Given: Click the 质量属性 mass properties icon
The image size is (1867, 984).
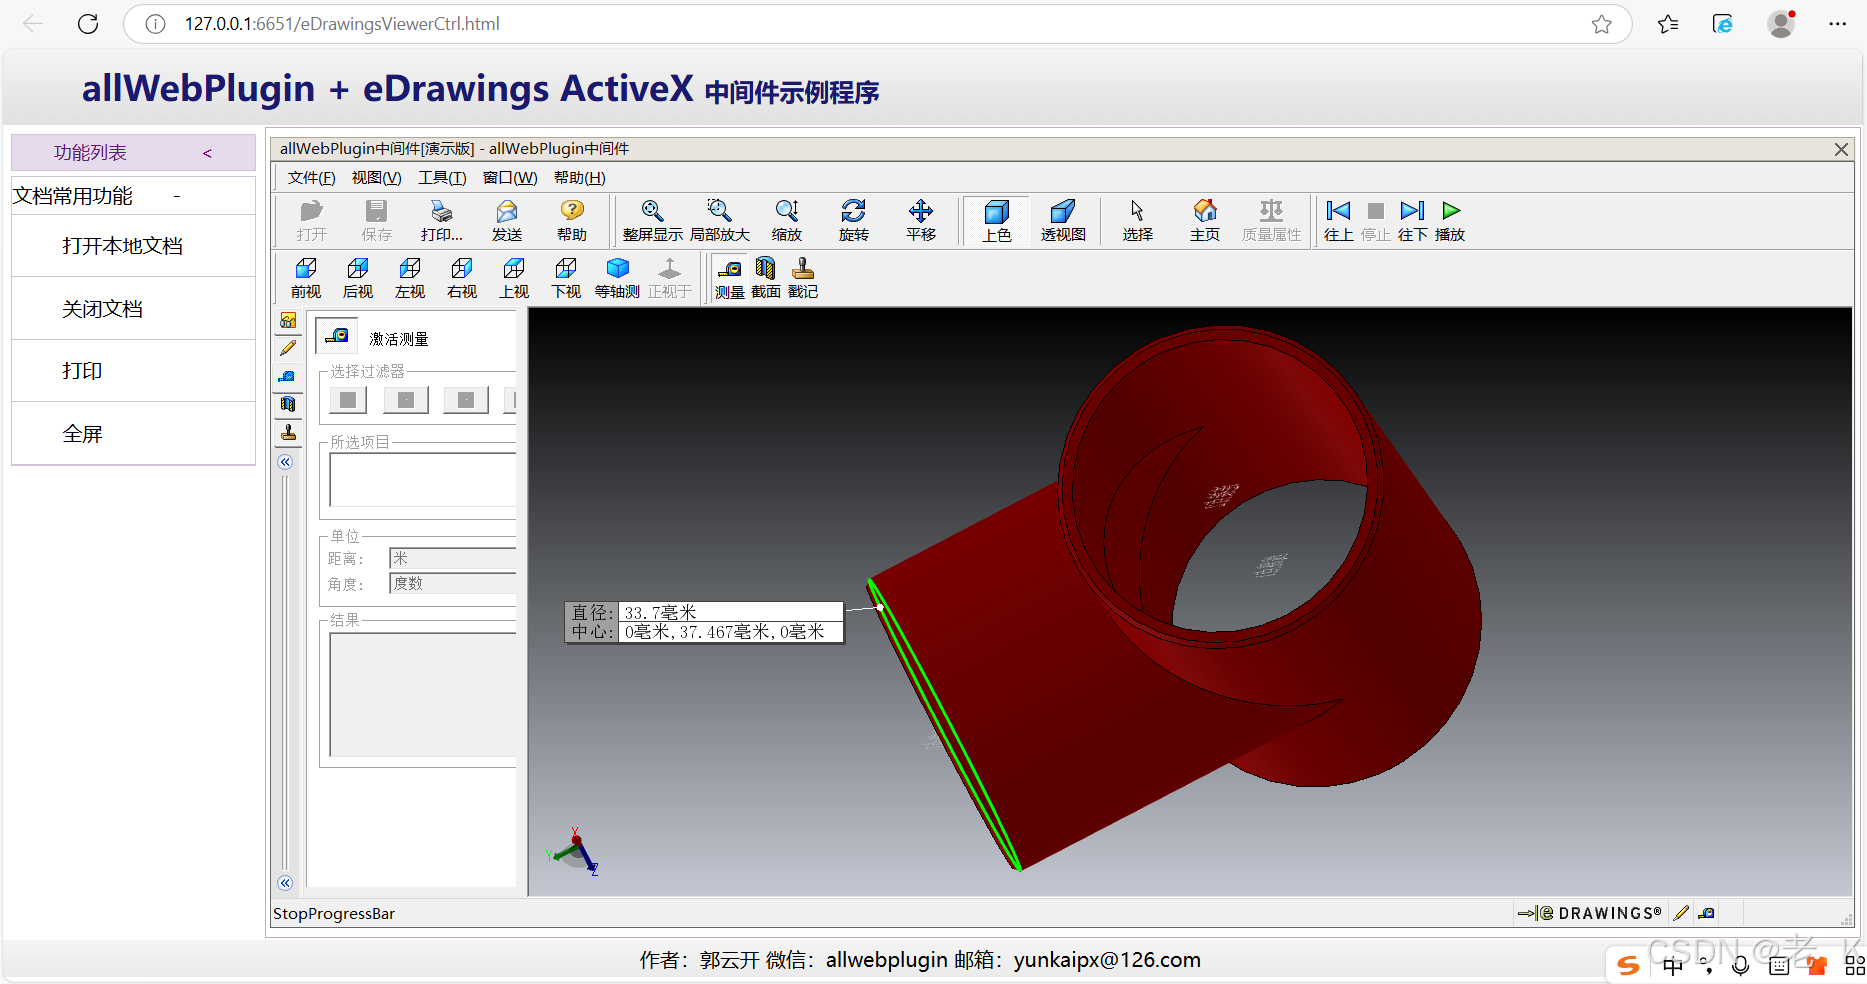Looking at the screenshot, I should (1271, 220).
